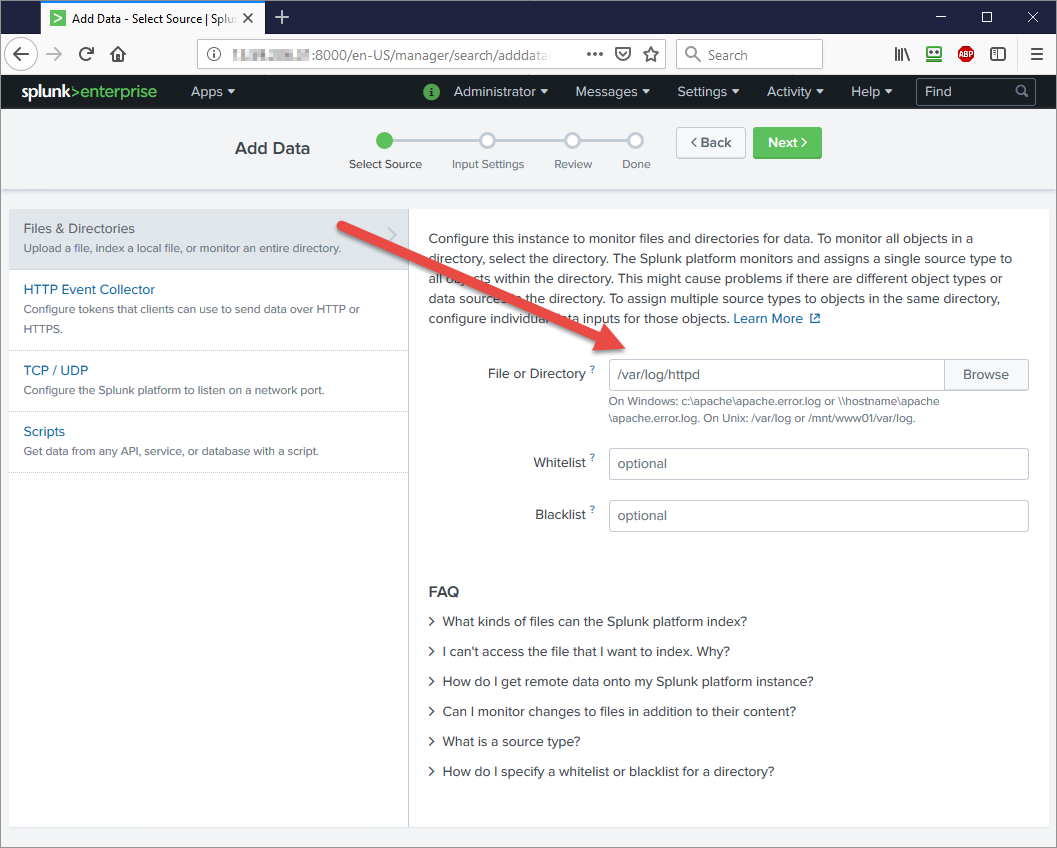1057x848 pixels.
Task: Click the Blacklist input field
Action: (818, 516)
